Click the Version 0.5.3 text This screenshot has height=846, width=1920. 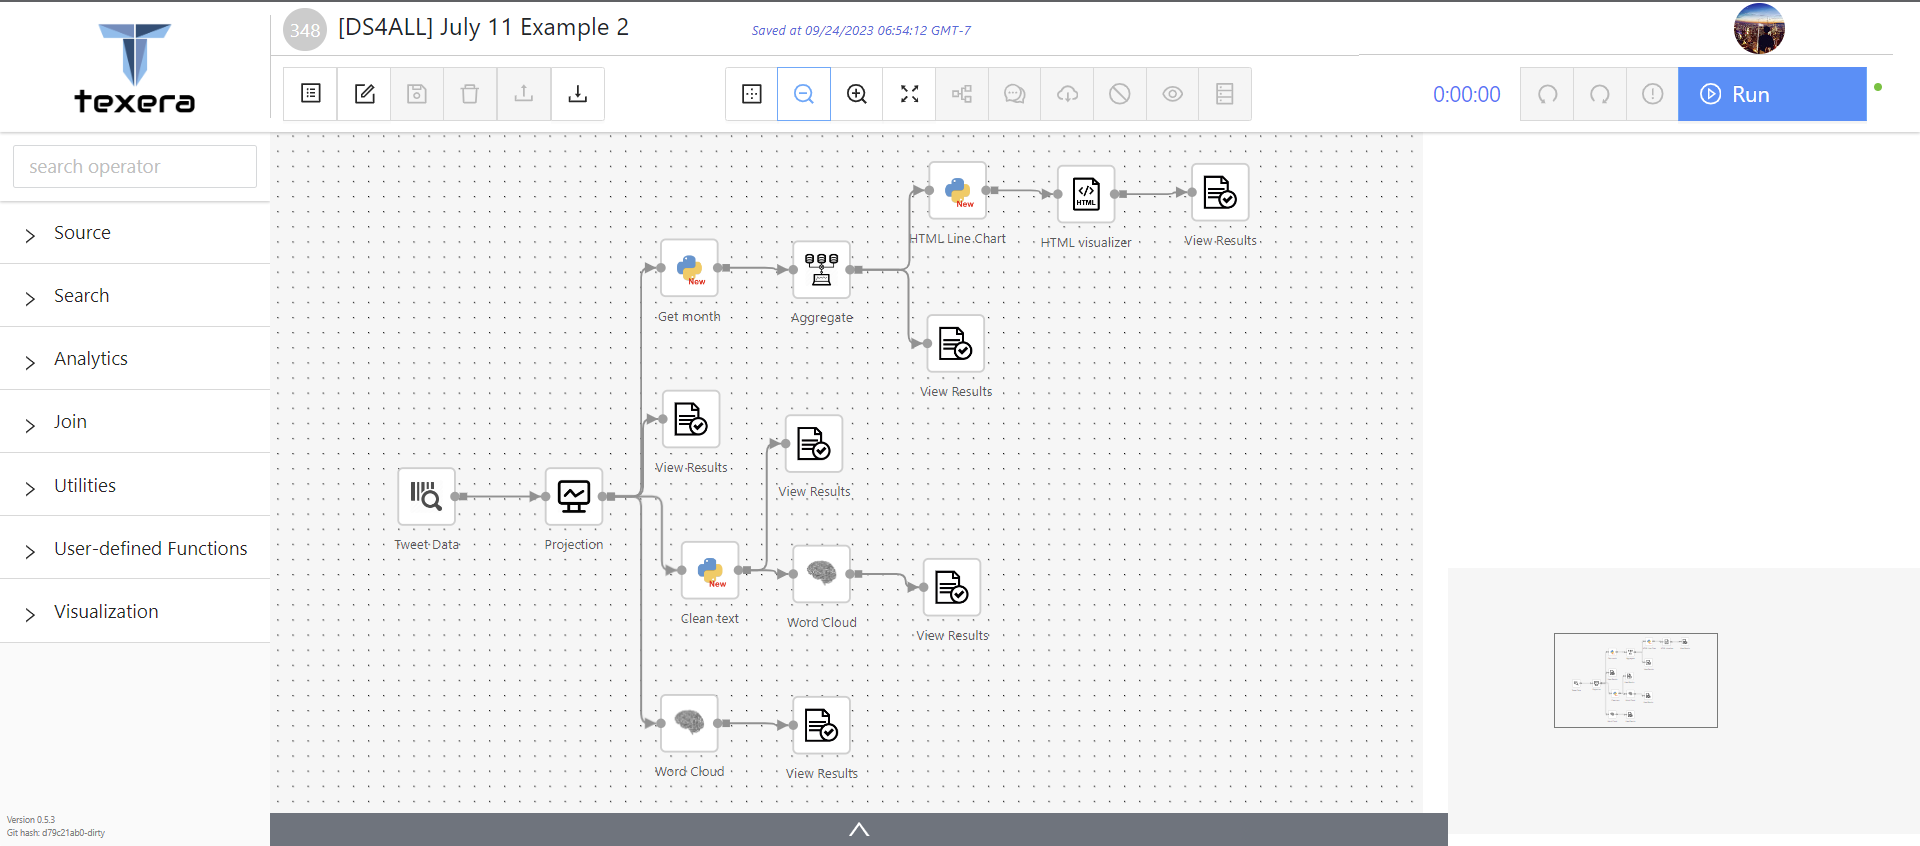pyautogui.click(x=31, y=820)
